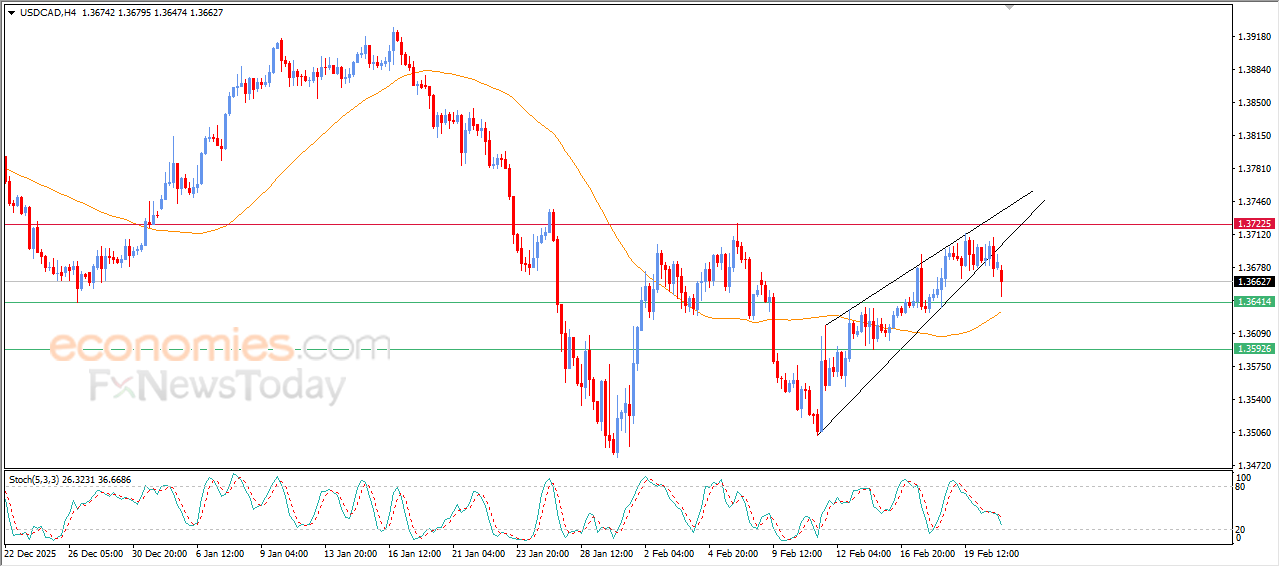1280x567 pixels.
Task: Click the 22 Dec 2025 date label
Action: coord(32,552)
